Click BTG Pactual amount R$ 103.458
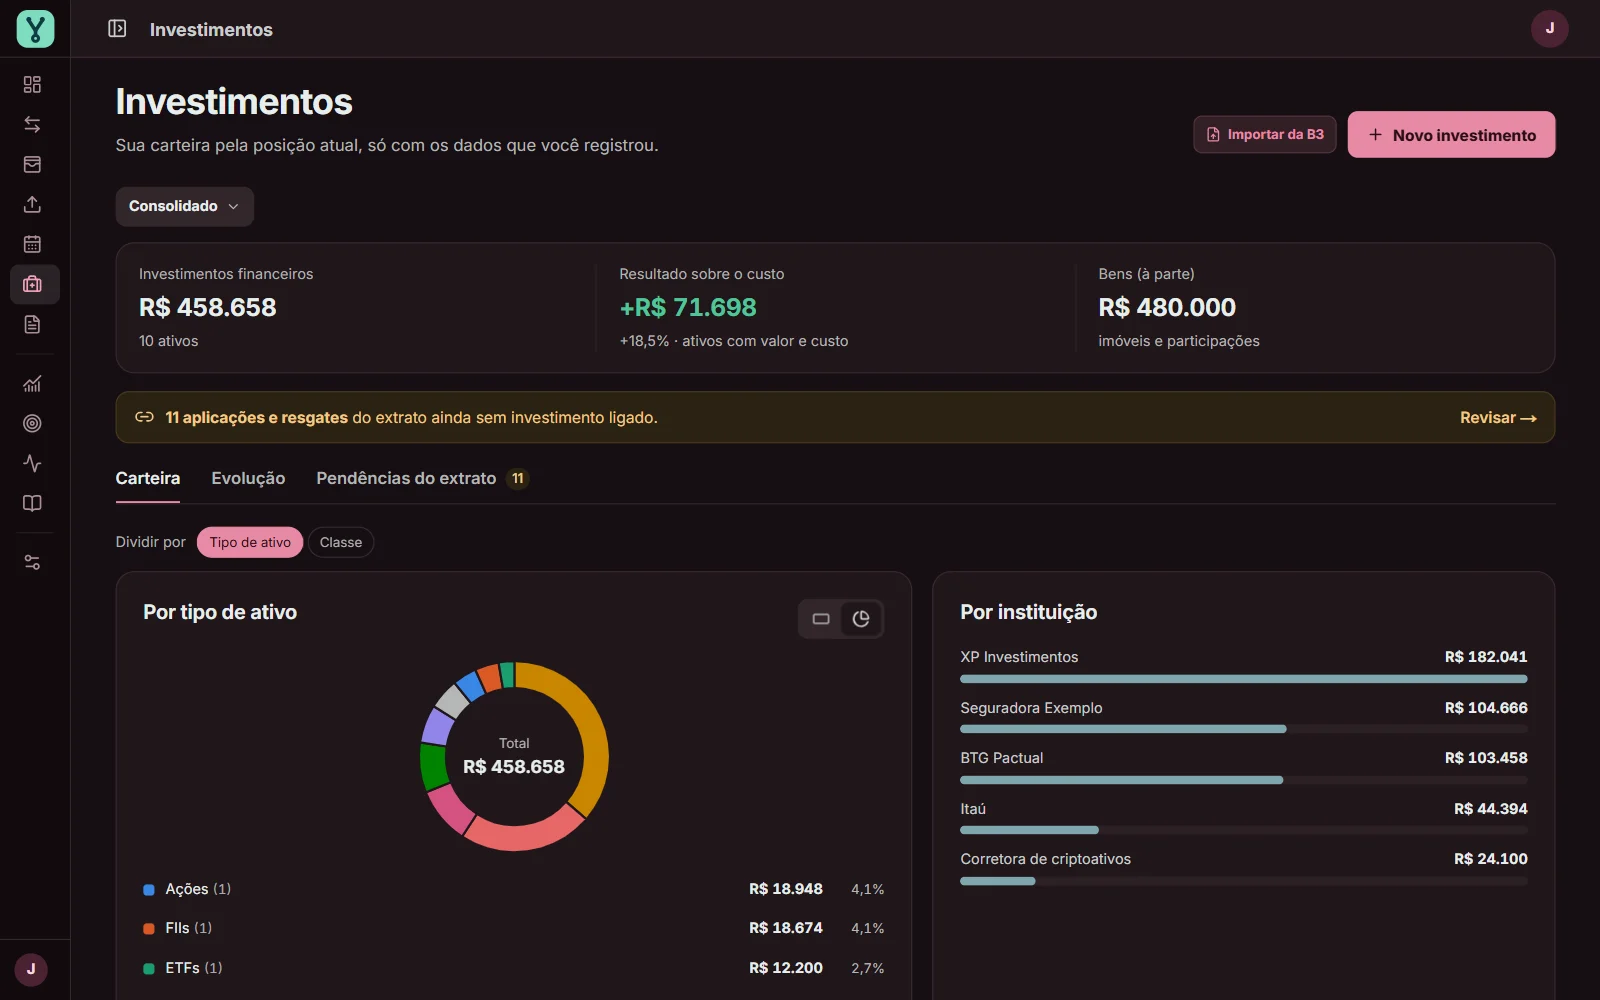This screenshot has height=1000, width=1600. [1486, 758]
